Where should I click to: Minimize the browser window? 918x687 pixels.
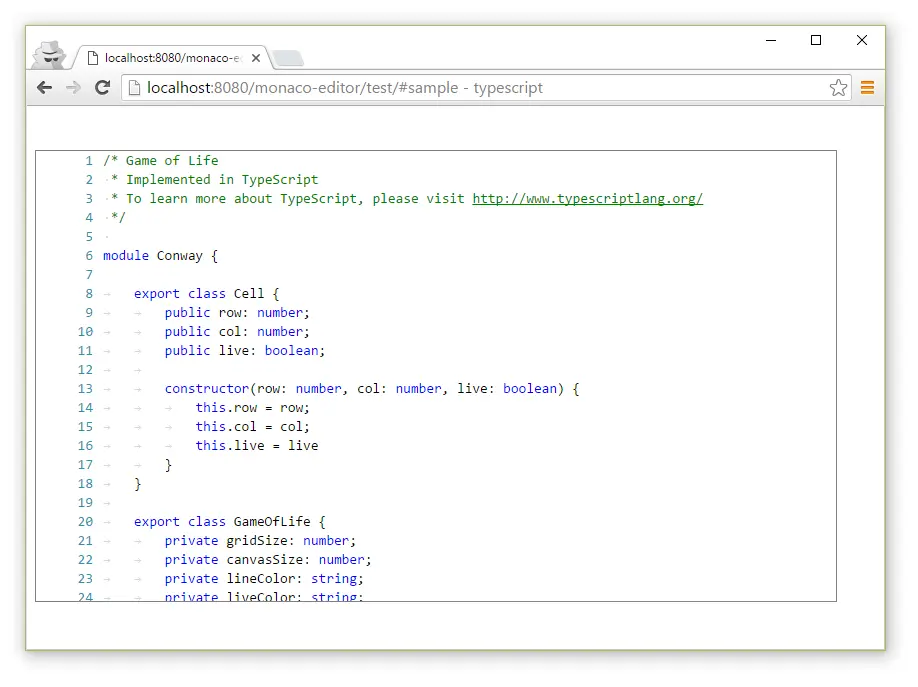point(771,40)
